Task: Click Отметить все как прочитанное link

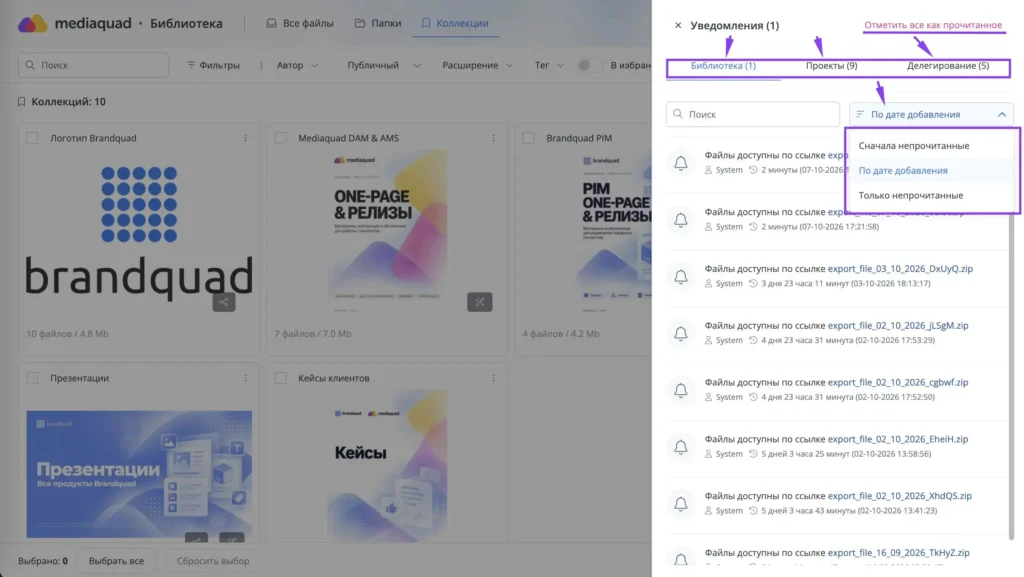Action: [x=933, y=25]
